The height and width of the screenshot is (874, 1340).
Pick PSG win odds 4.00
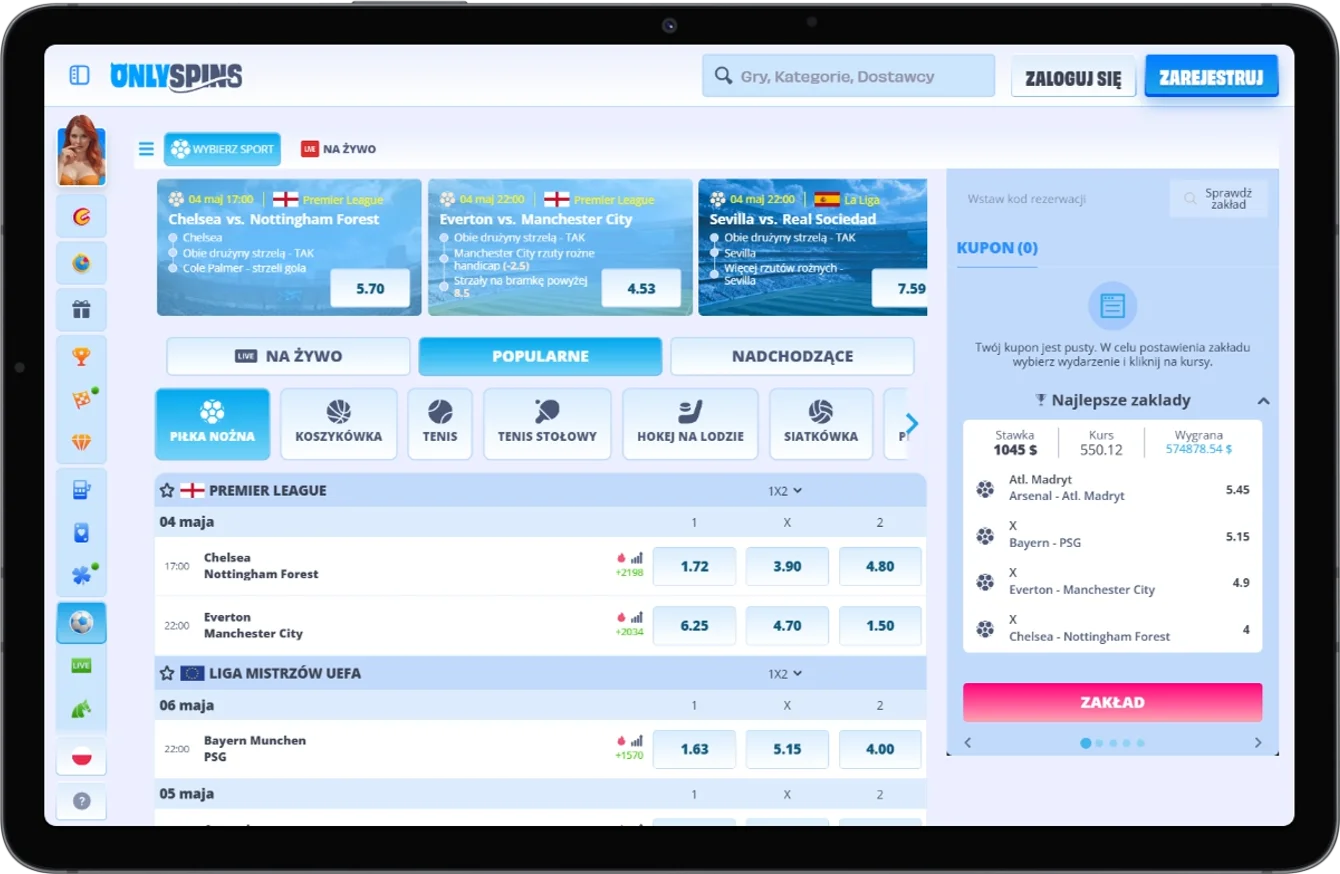coord(880,749)
